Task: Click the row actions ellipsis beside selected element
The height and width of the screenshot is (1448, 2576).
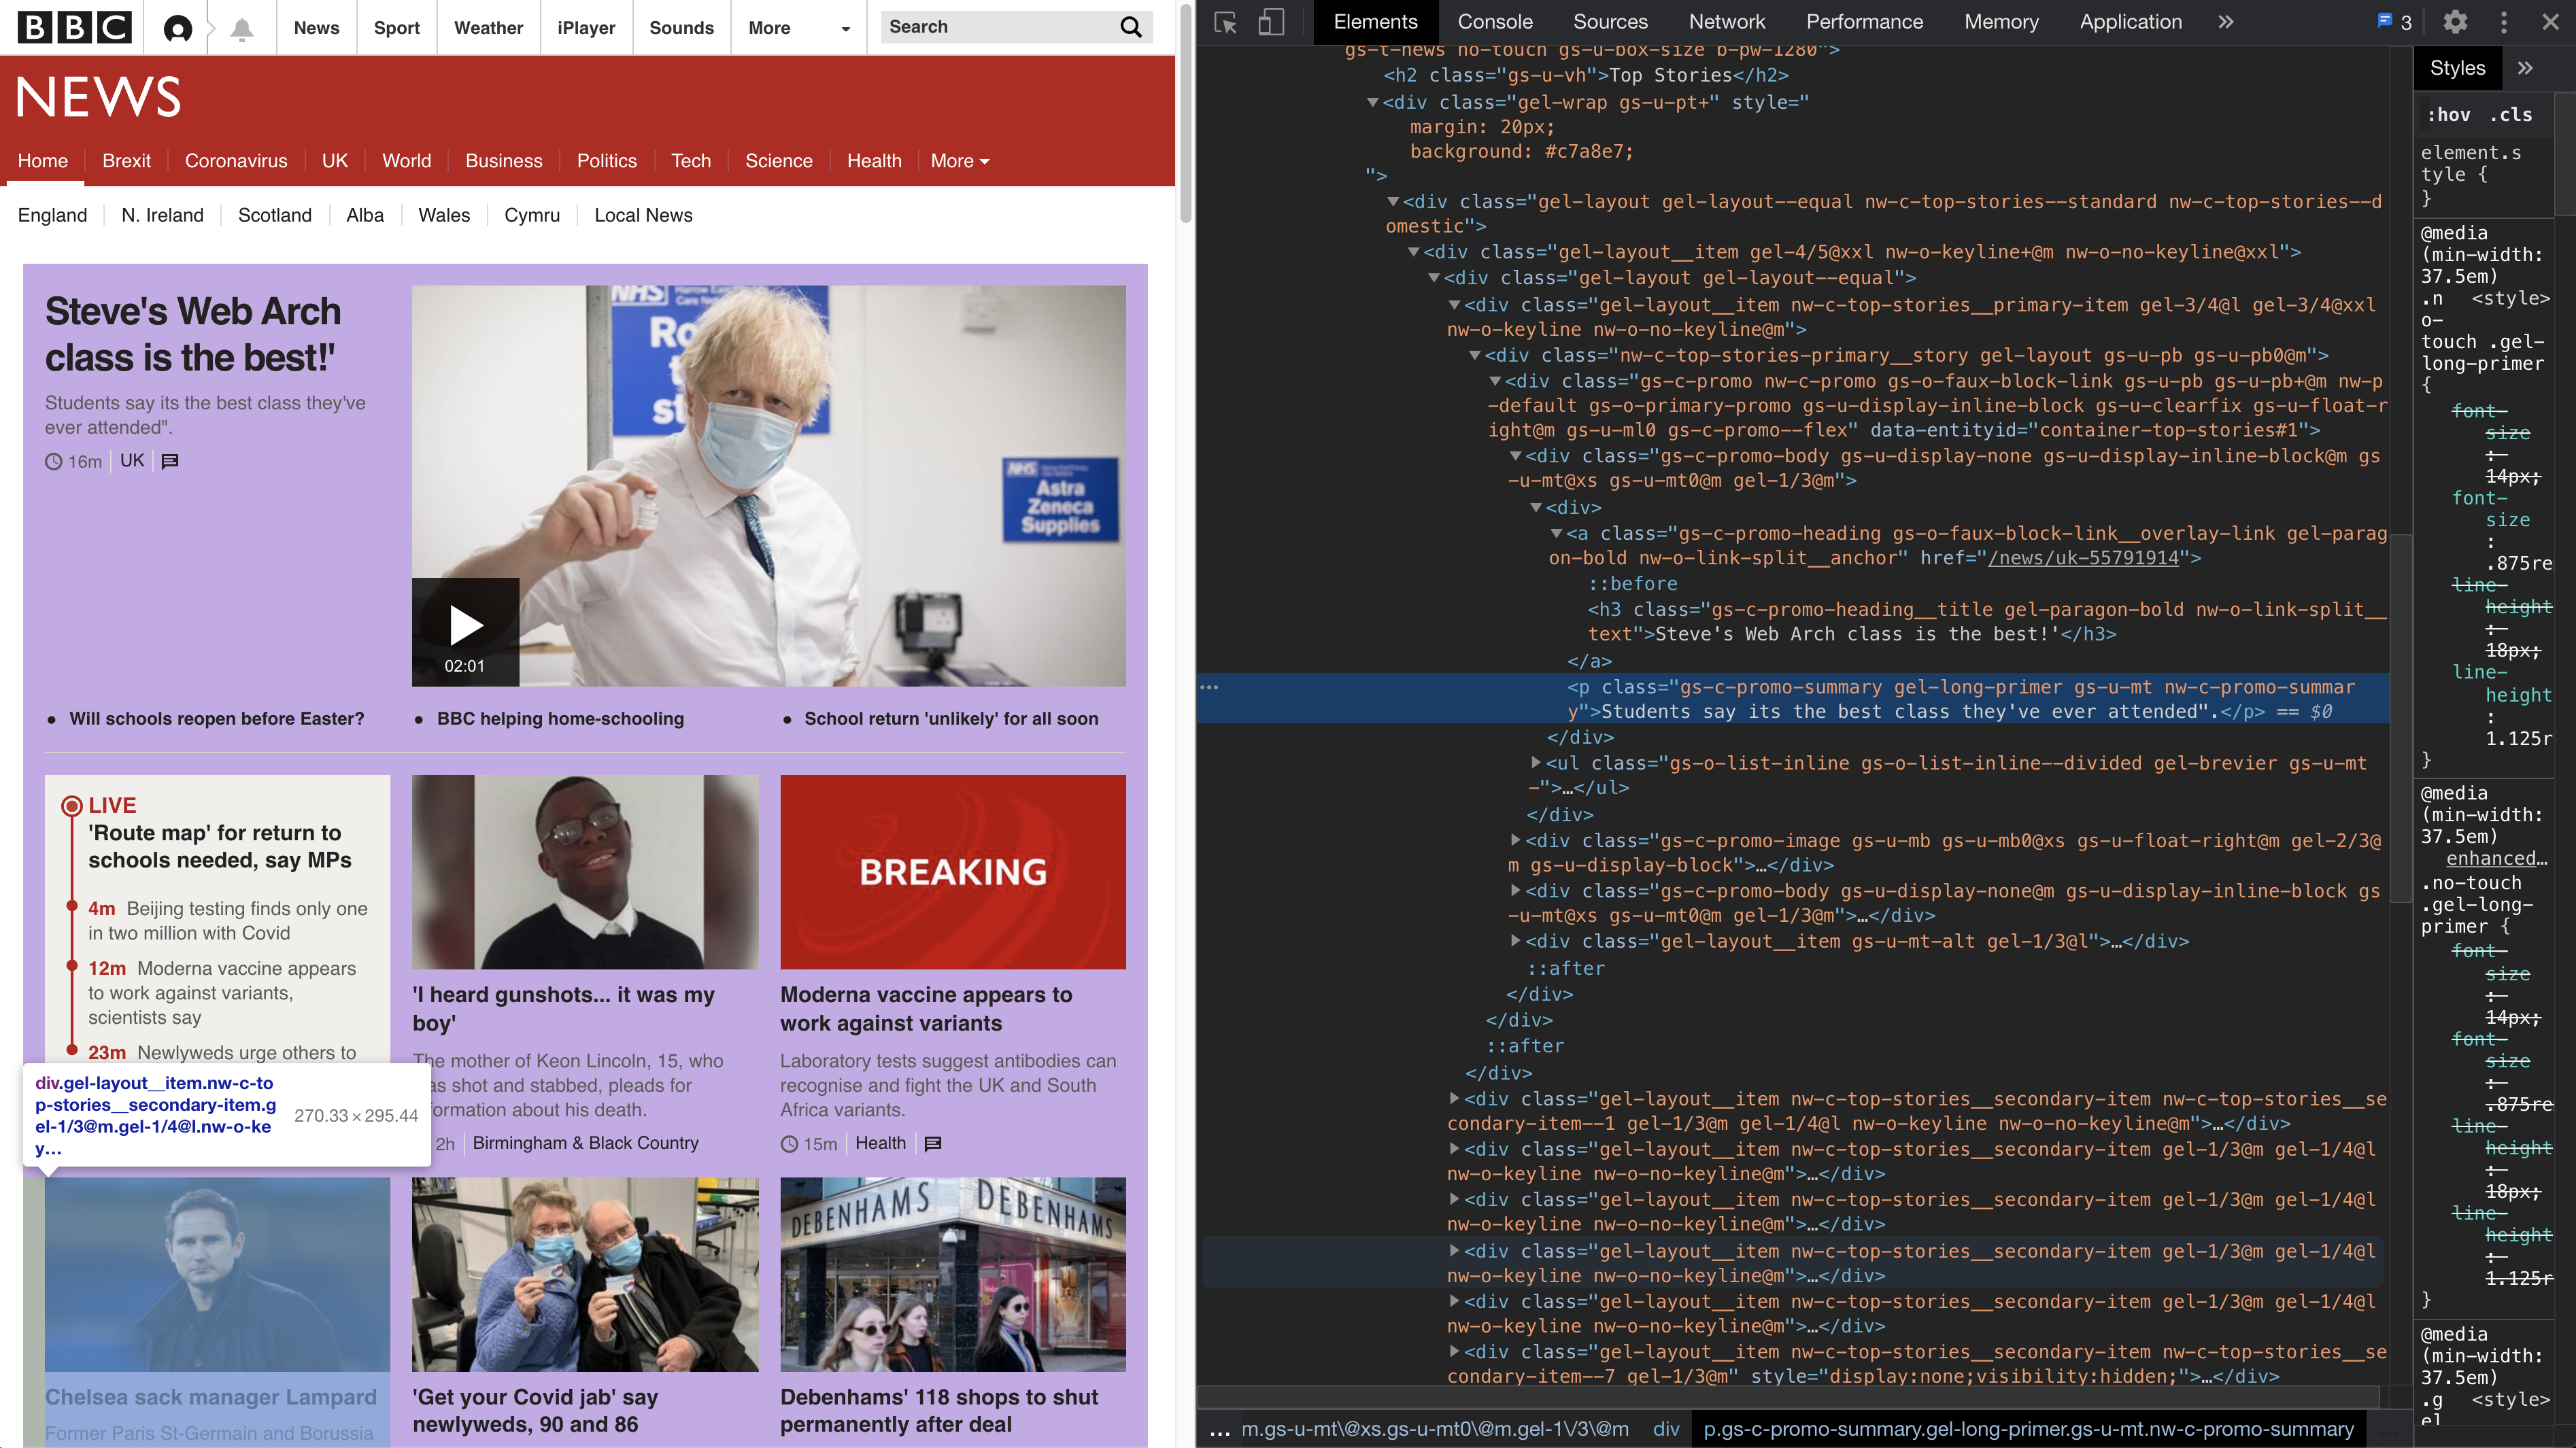Action: point(1209,687)
